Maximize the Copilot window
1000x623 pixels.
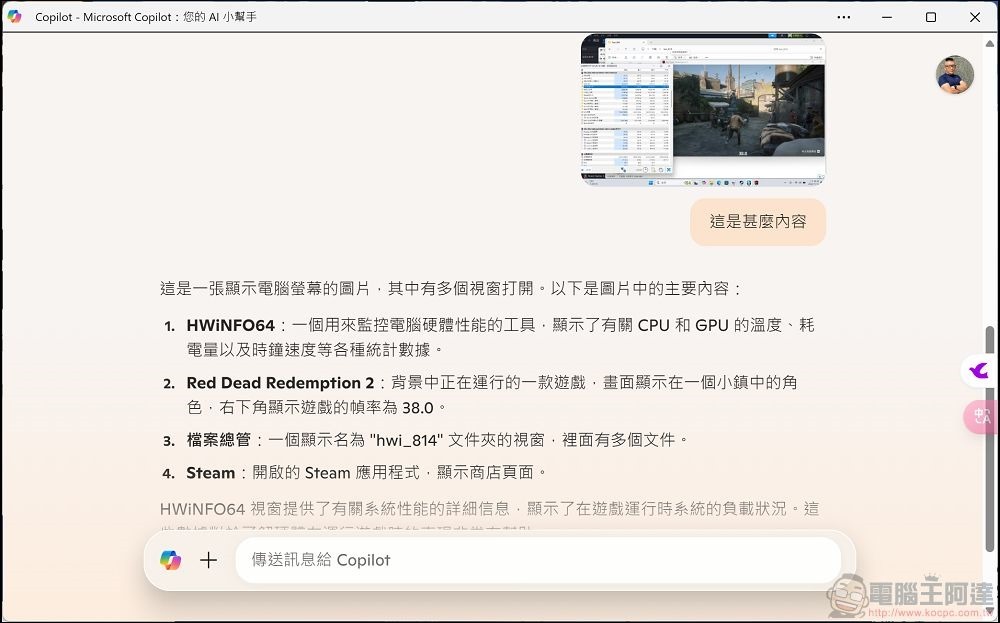pos(931,17)
